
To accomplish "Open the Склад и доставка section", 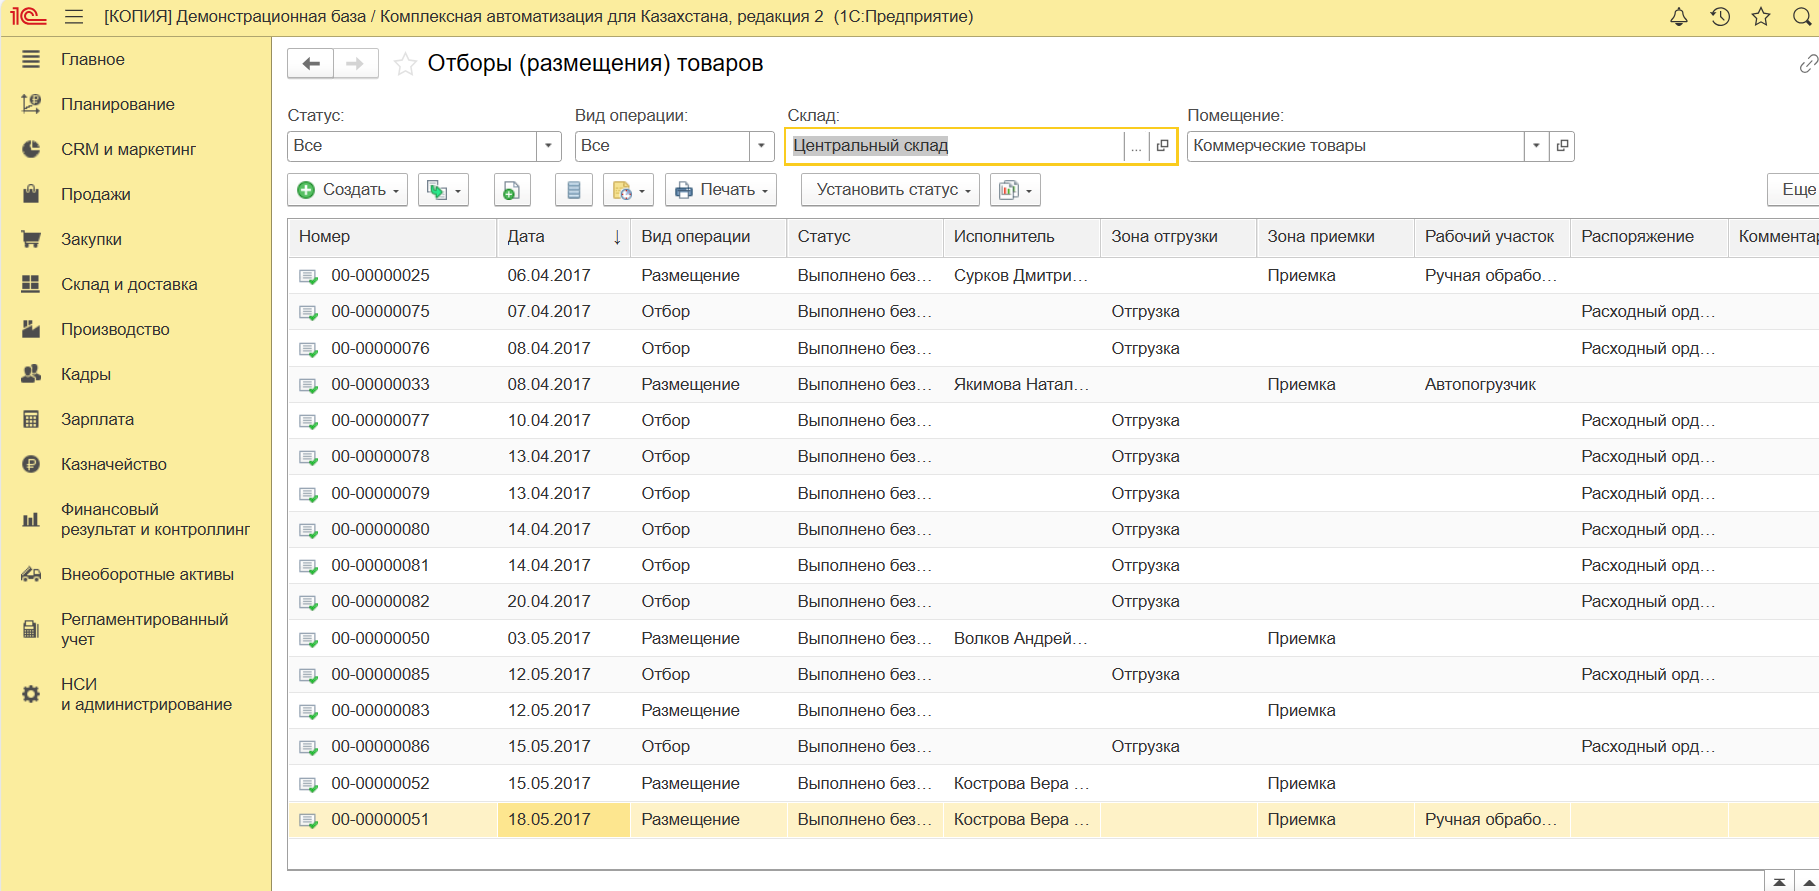I will 129,284.
